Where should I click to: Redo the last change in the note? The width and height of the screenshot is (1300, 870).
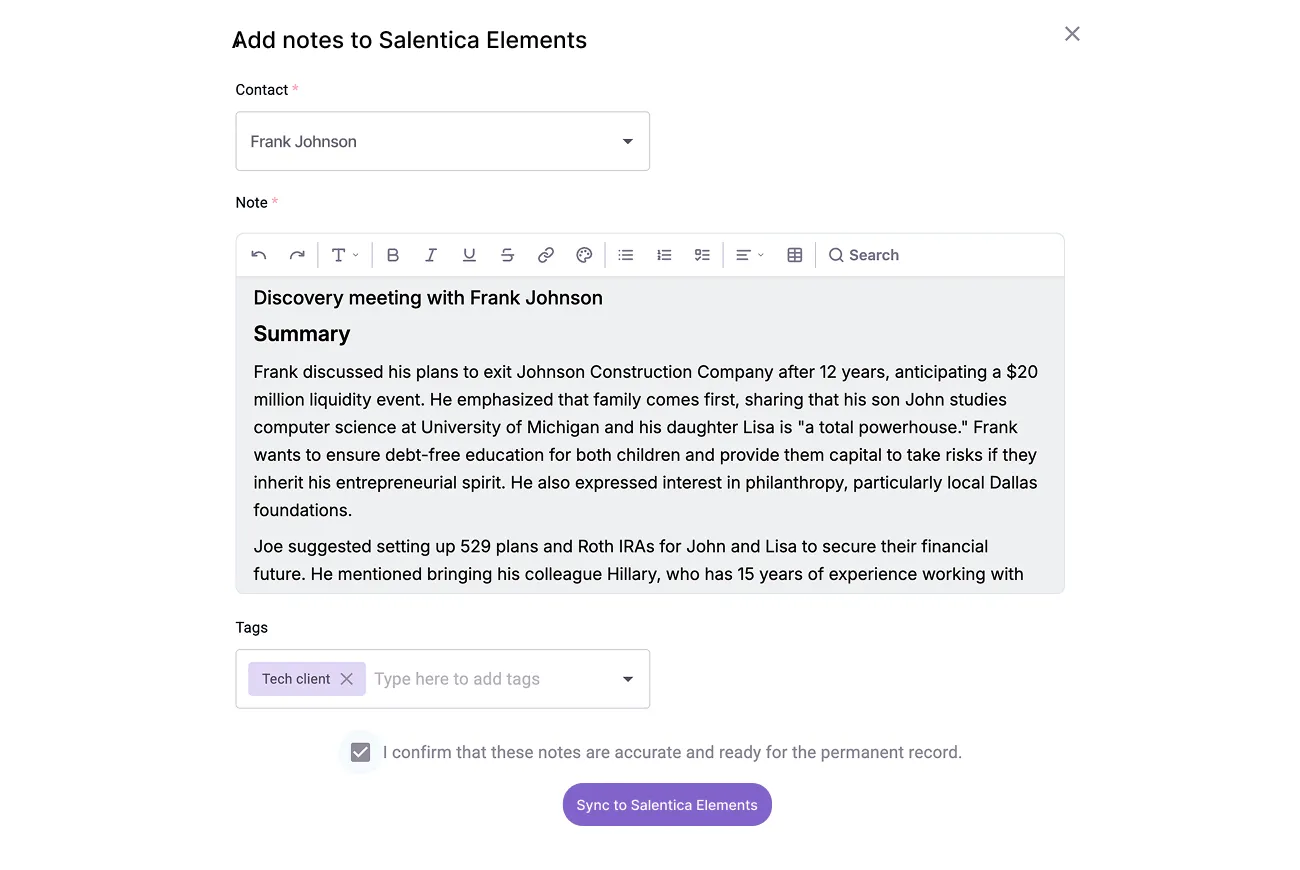click(x=297, y=255)
